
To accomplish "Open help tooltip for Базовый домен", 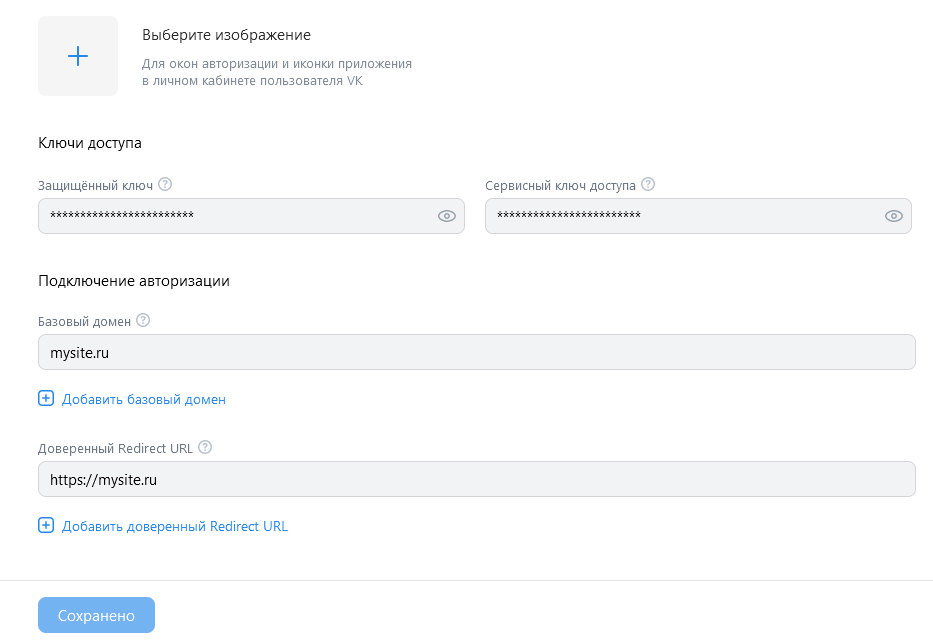I will tap(143, 321).
